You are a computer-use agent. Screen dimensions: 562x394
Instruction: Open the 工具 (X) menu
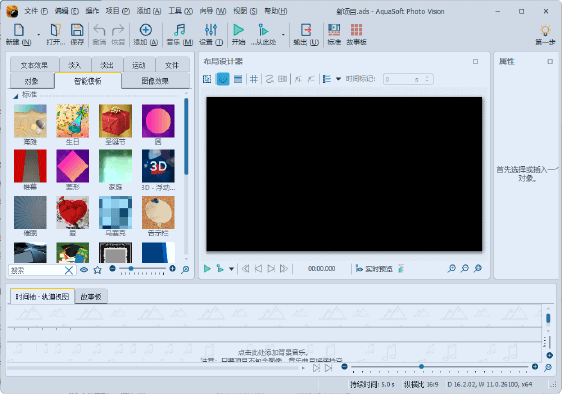click(x=181, y=11)
